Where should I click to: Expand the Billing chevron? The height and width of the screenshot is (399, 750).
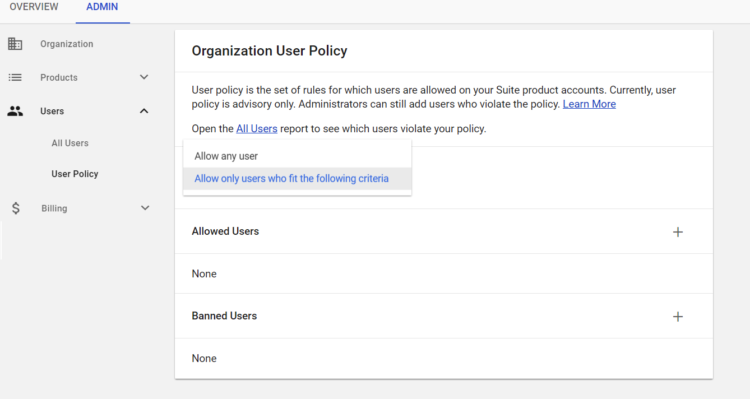[145, 208]
